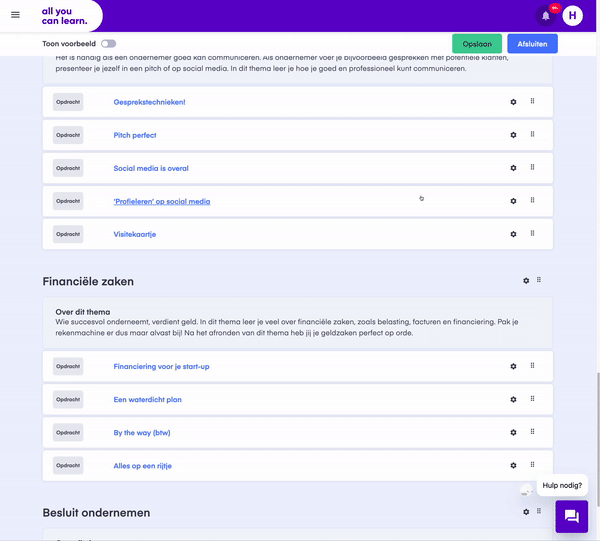Click gear icon for Pitch perfect
The width and height of the screenshot is (600, 541).
tap(514, 135)
